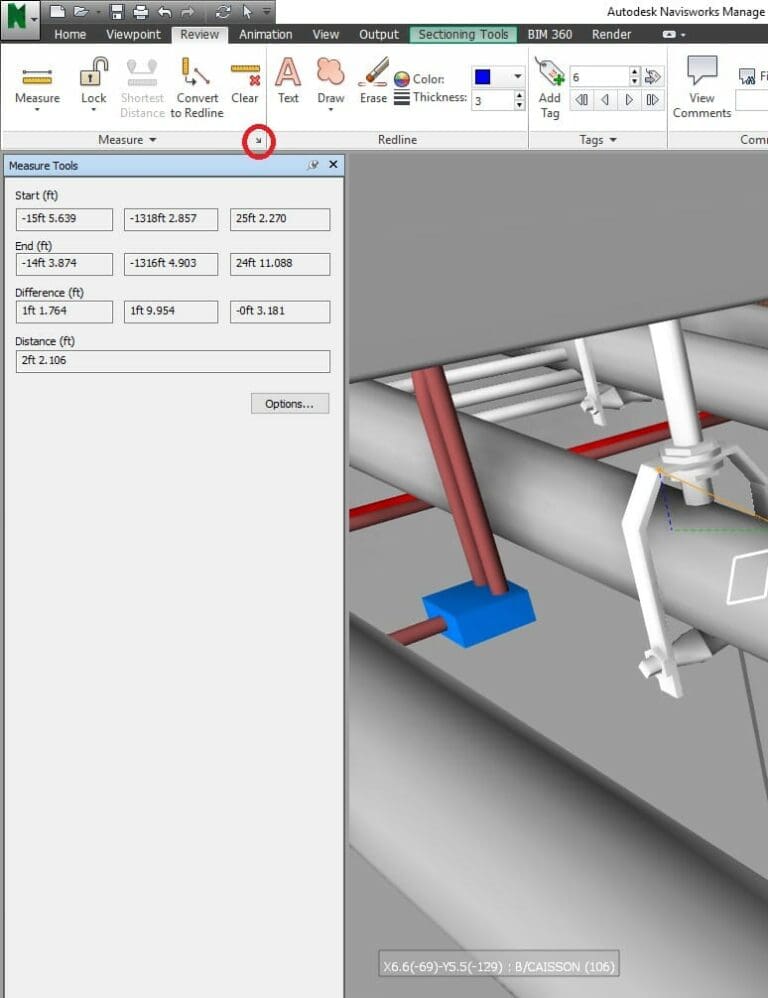Click the ribbon minimize toggle icon after Render
Viewport: 768px width, 998px height.
(x=669, y=34)
